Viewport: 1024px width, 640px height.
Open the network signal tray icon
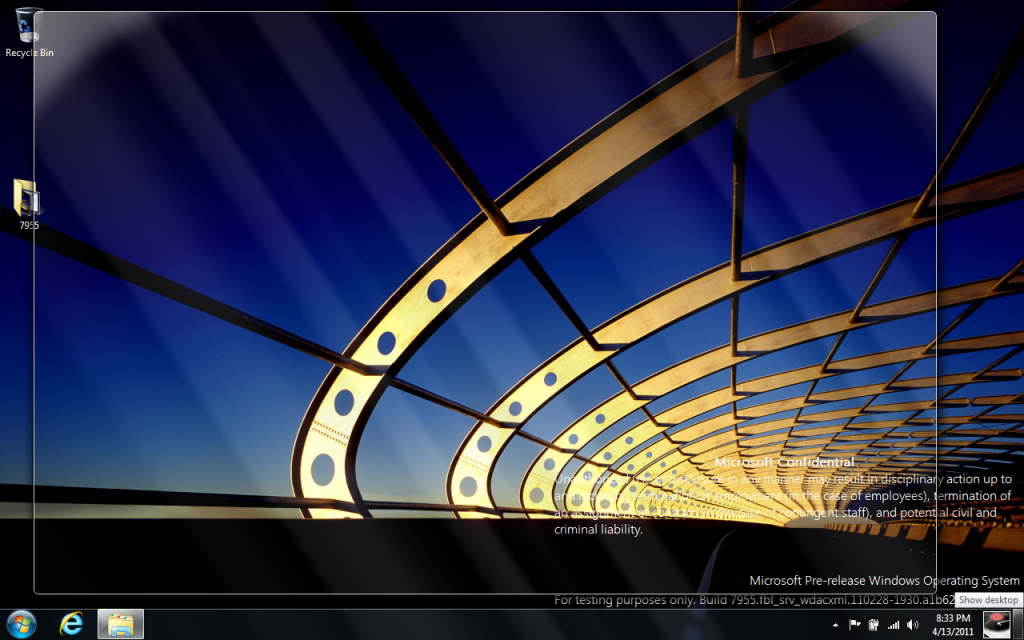click(x=893, y=626)
